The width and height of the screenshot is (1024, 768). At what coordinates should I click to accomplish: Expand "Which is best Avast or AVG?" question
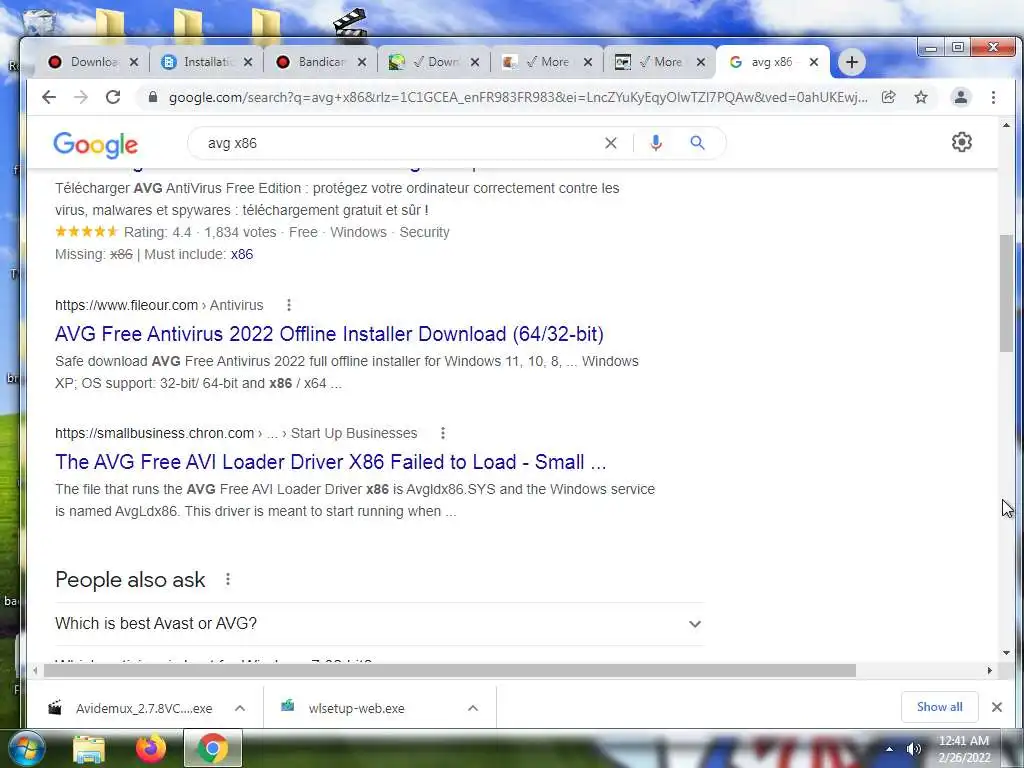[379, 624]
